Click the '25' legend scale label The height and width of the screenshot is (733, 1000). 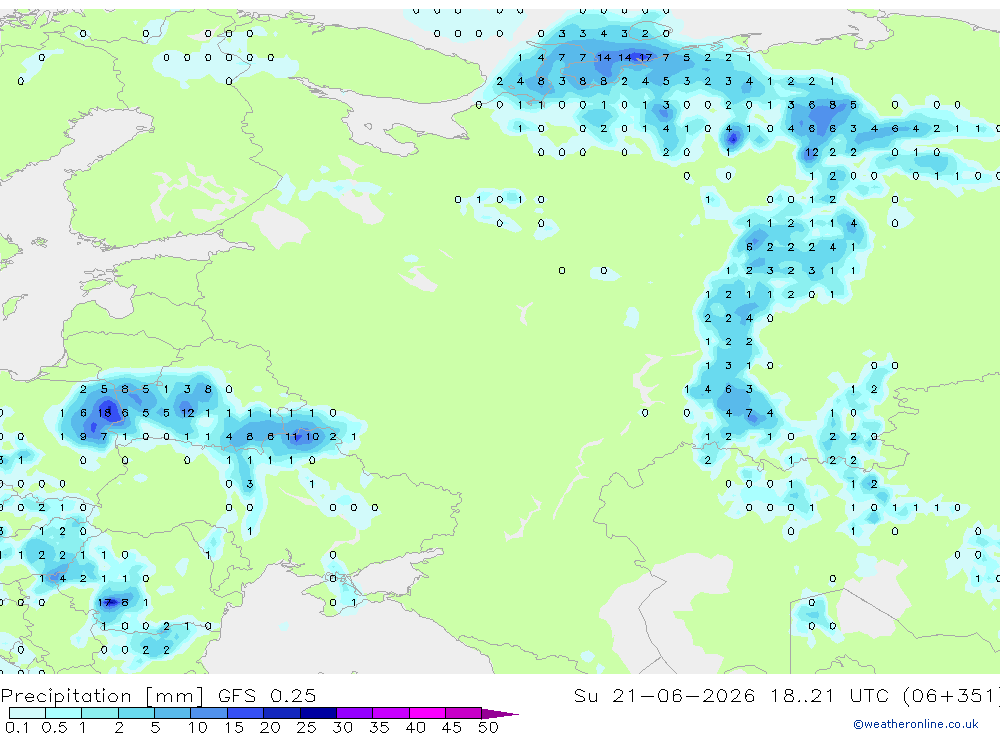click(x=306, y=727)
